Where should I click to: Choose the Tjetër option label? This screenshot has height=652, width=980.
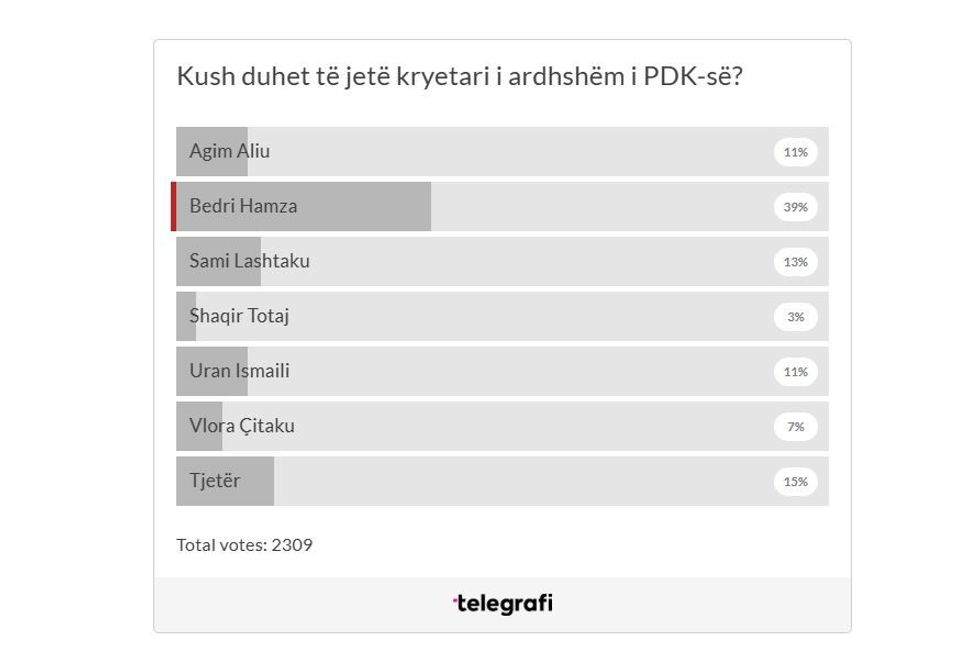(215, 482)
